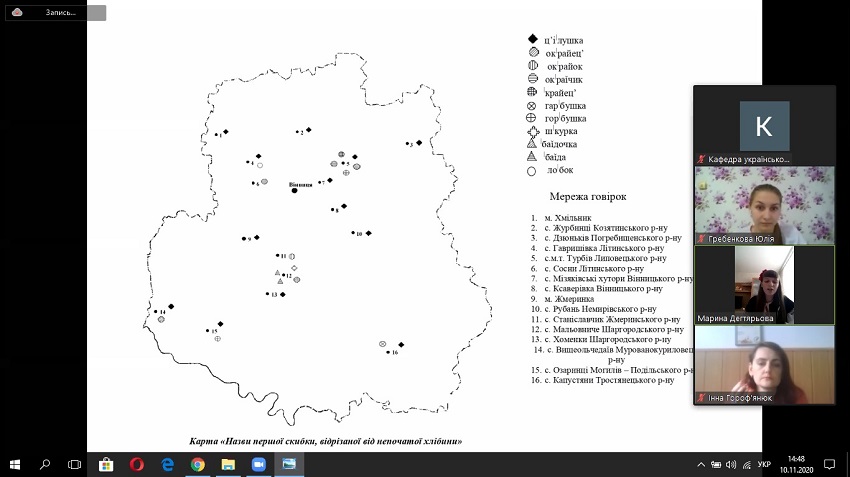The height and width of the screenshot is (477, 850).
Task: Open Opera browser from taskbar
Action: tap(137, 465)
